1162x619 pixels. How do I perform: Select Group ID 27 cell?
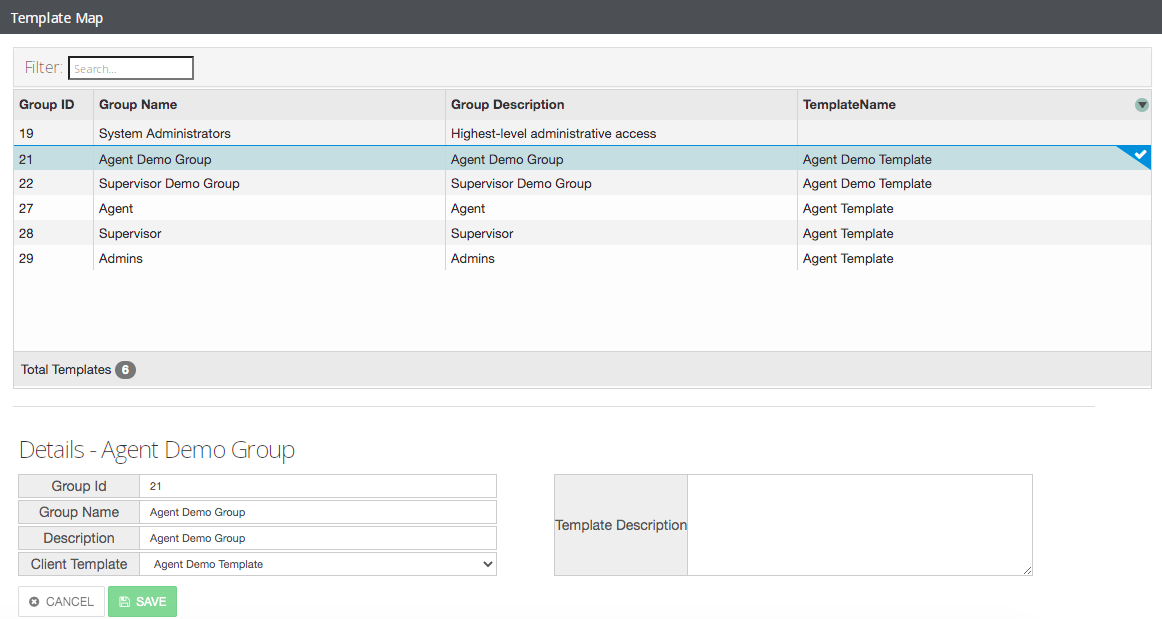[x=53, y=208]
